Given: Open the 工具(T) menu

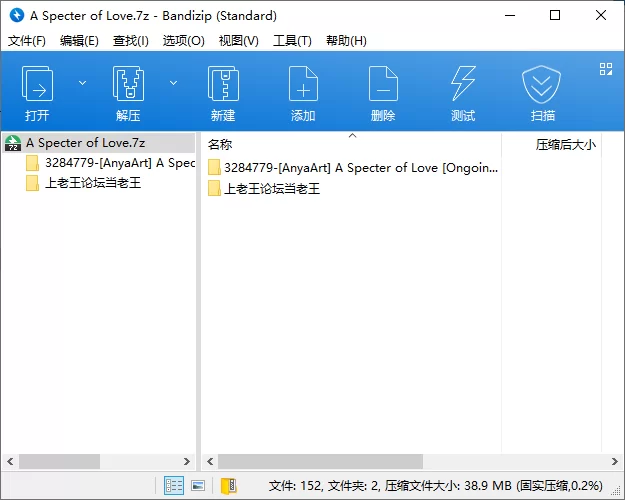Looking at the screenshot, I should point(292,40).
